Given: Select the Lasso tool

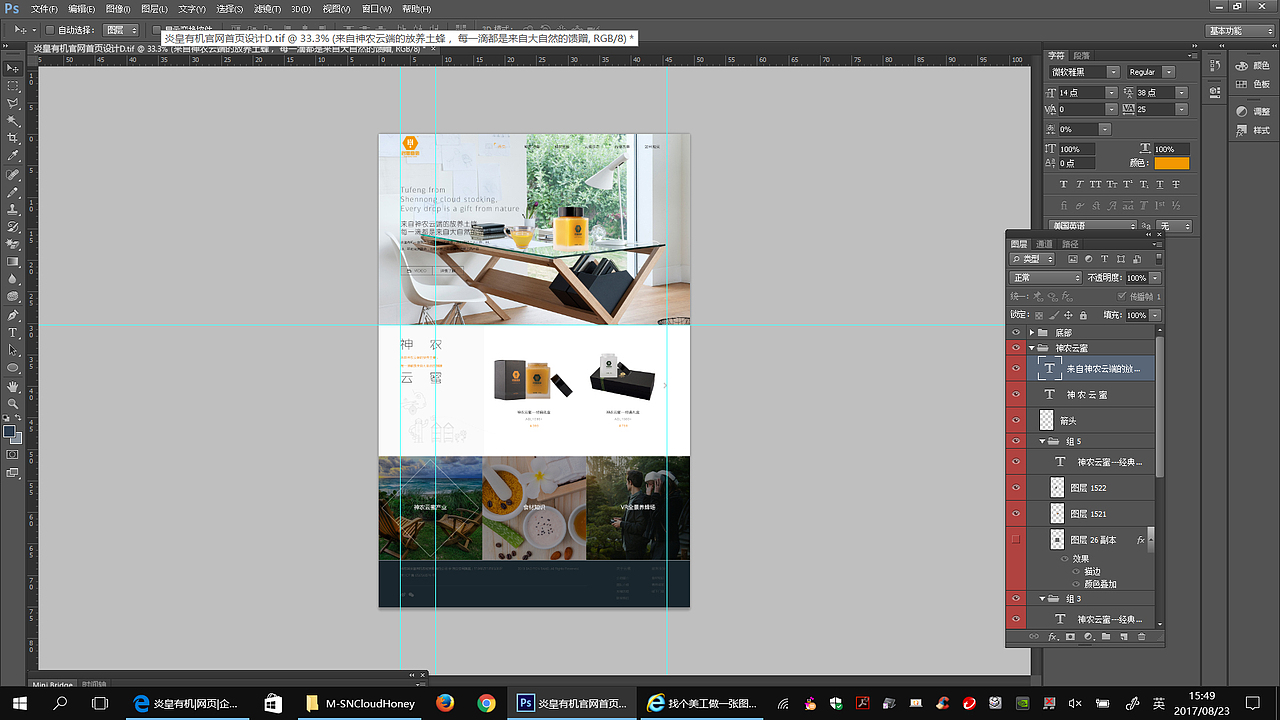Looking at the screenshot, I should click(13, 103).
